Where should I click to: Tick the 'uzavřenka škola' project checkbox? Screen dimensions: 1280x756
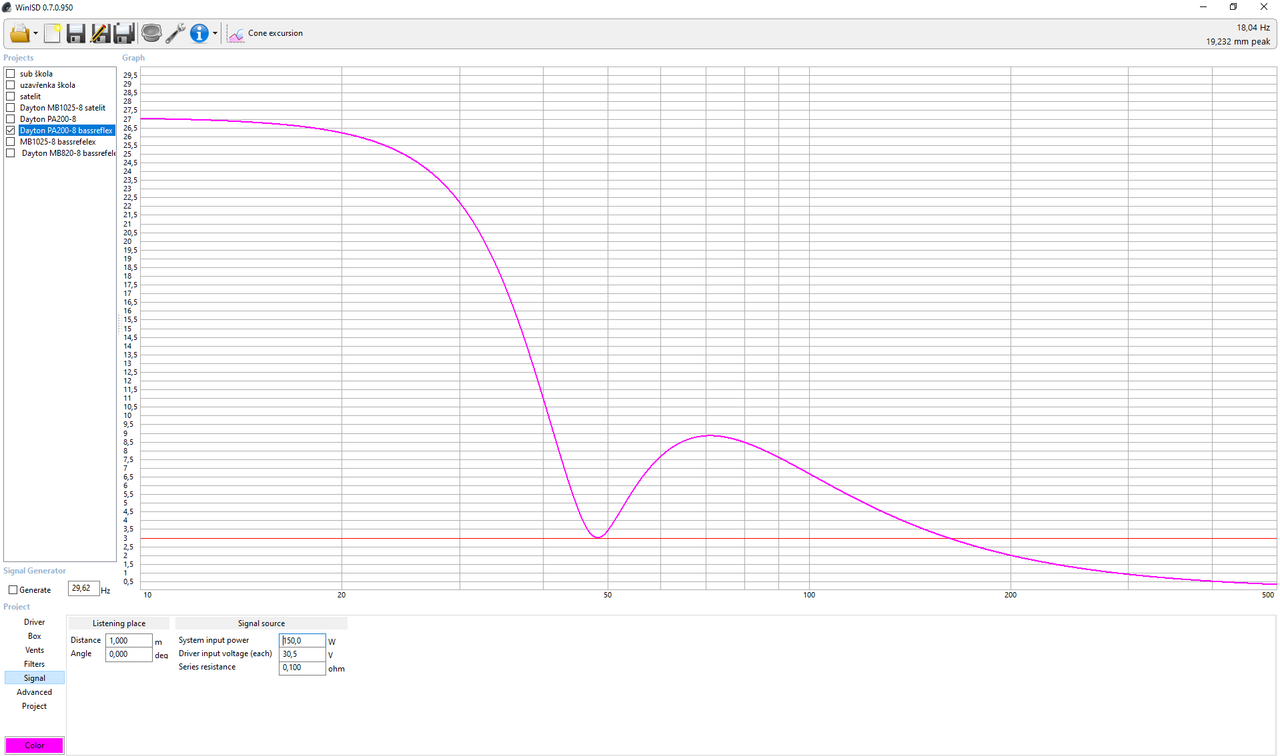11,85
